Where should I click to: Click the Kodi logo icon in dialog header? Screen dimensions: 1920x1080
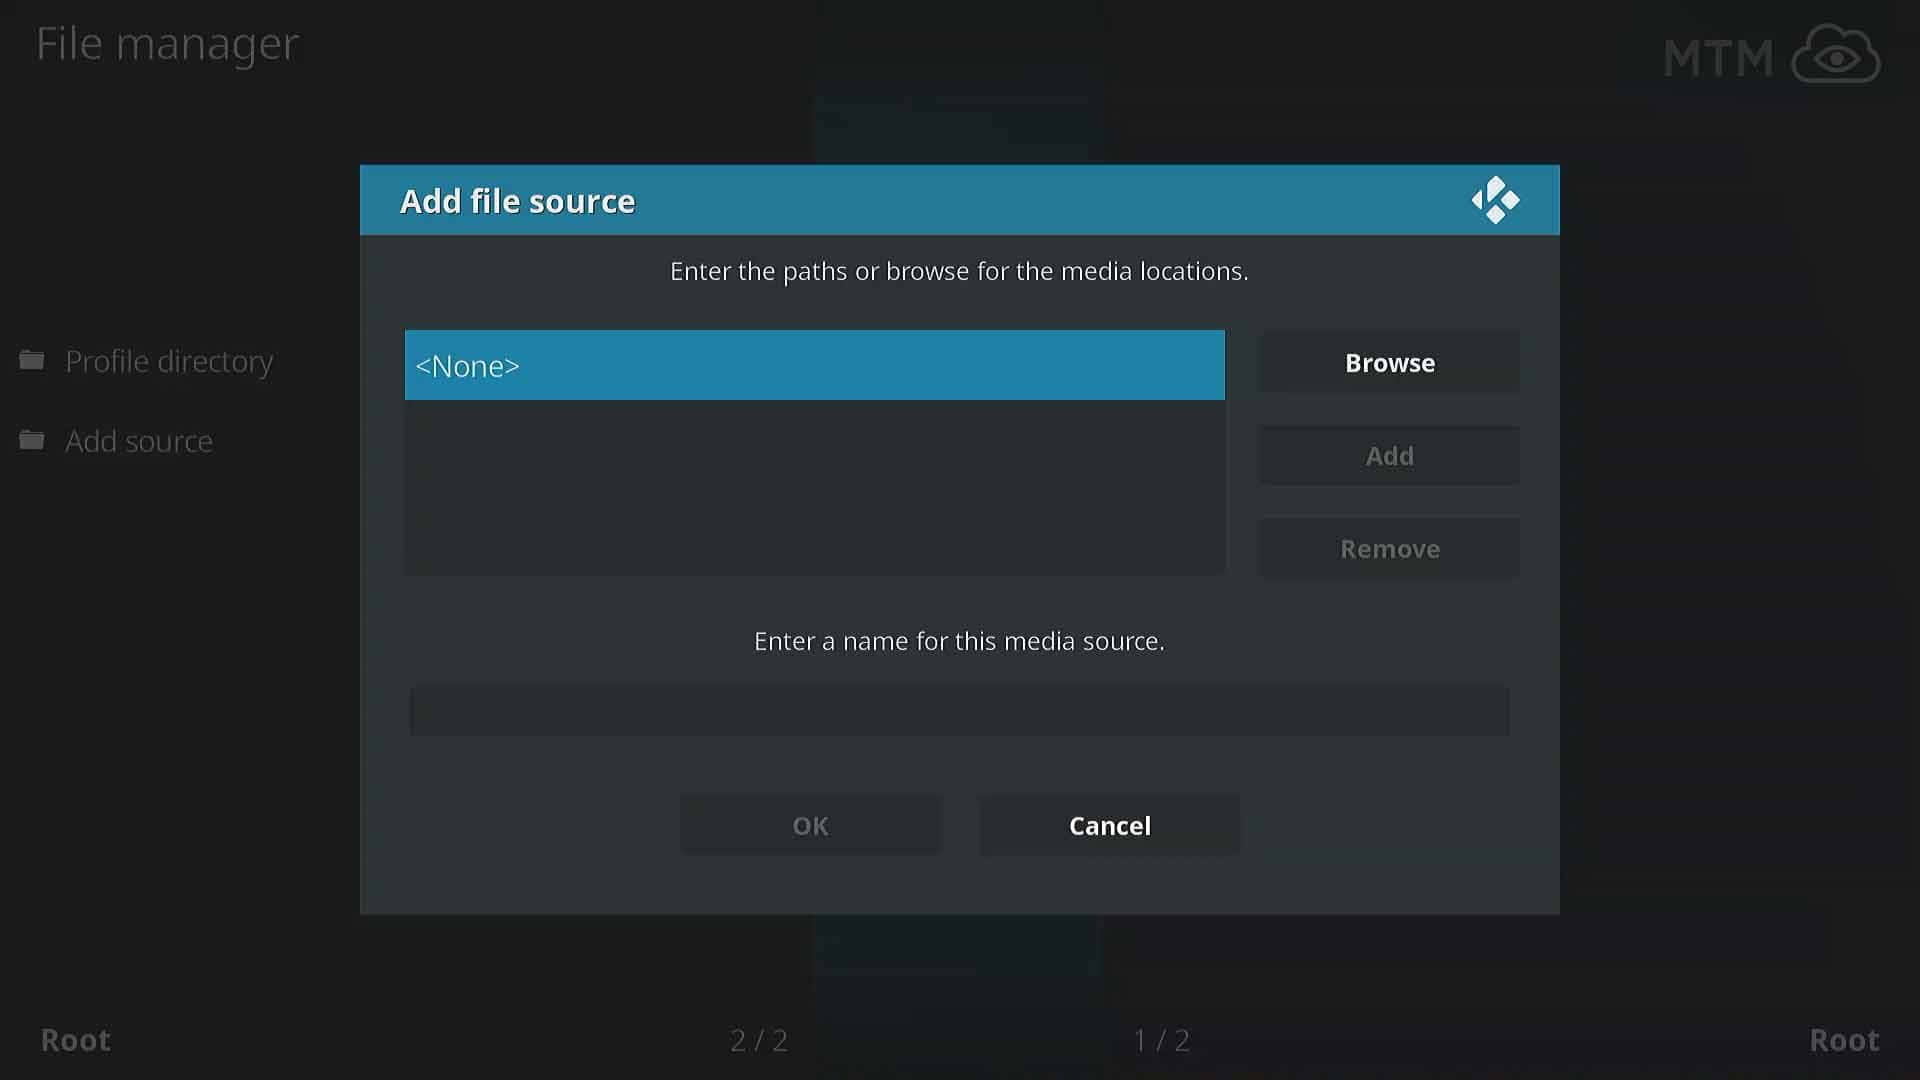pos(1493,199)
